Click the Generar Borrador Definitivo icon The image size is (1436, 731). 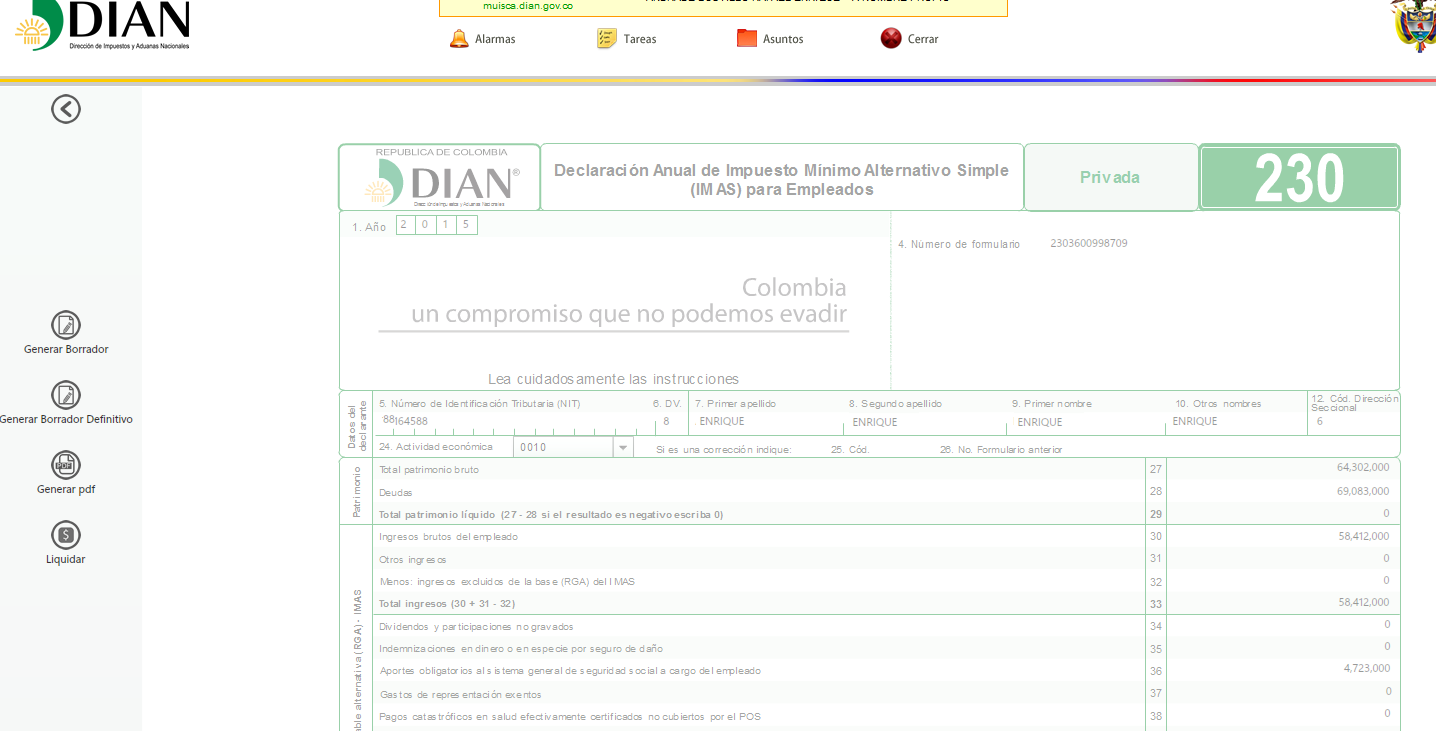66,395
